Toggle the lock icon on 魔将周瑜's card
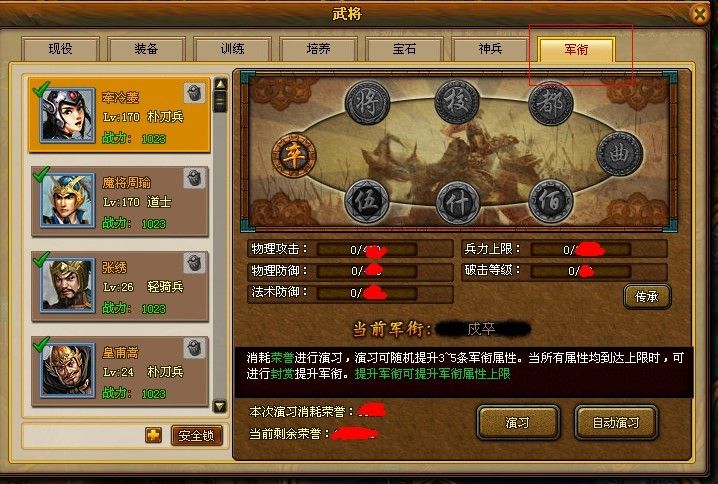 [x=194, y=178]
